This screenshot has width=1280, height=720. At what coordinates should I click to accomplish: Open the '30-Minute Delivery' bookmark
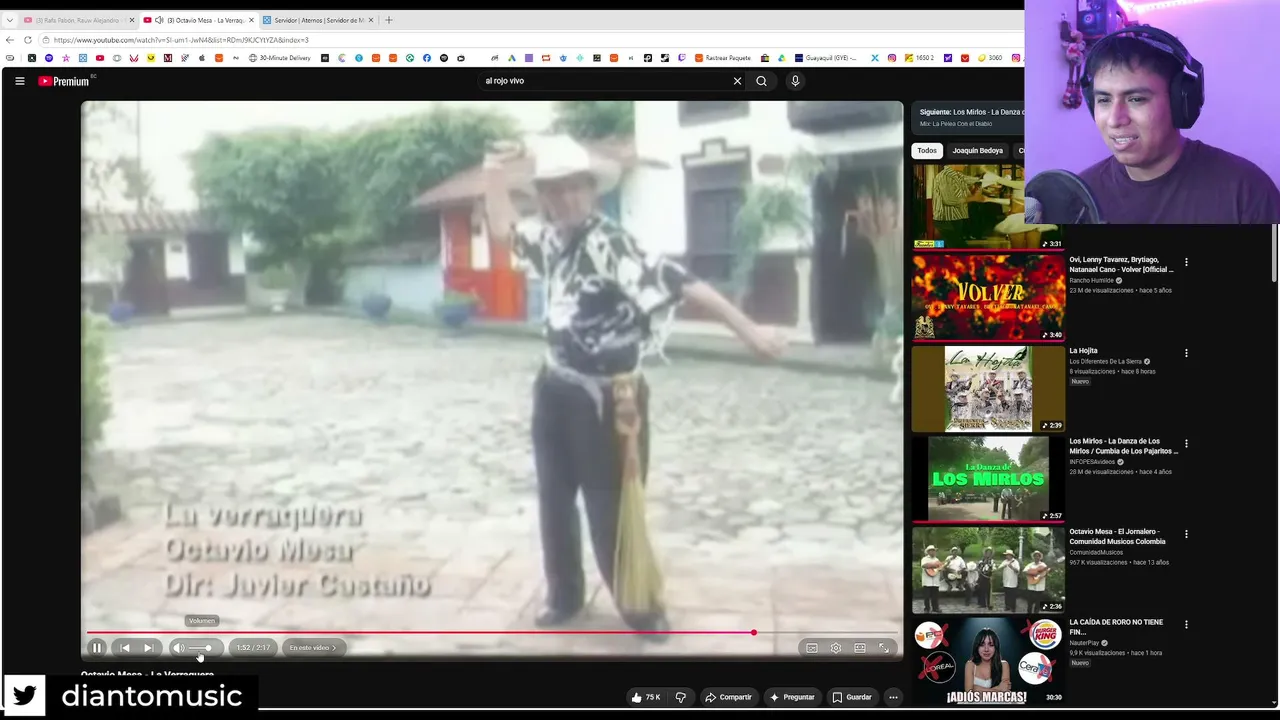(279, 58)
